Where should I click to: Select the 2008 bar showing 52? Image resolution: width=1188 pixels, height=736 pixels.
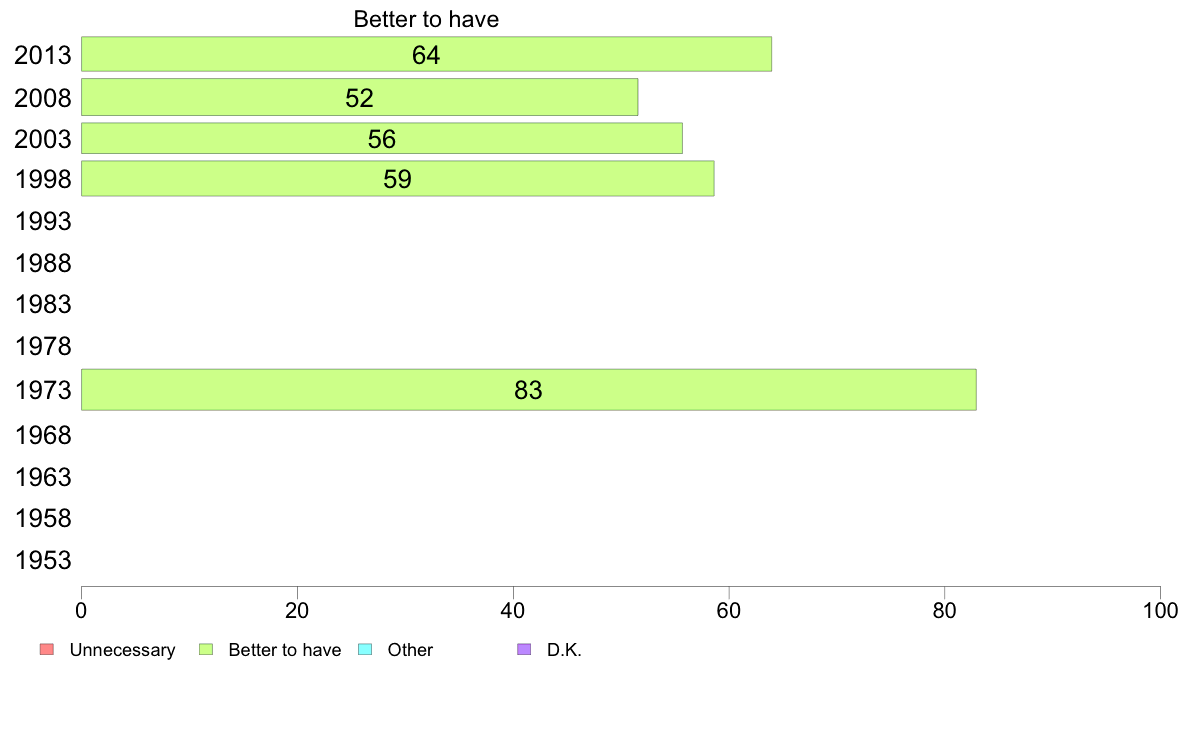(x=359, y=97)
